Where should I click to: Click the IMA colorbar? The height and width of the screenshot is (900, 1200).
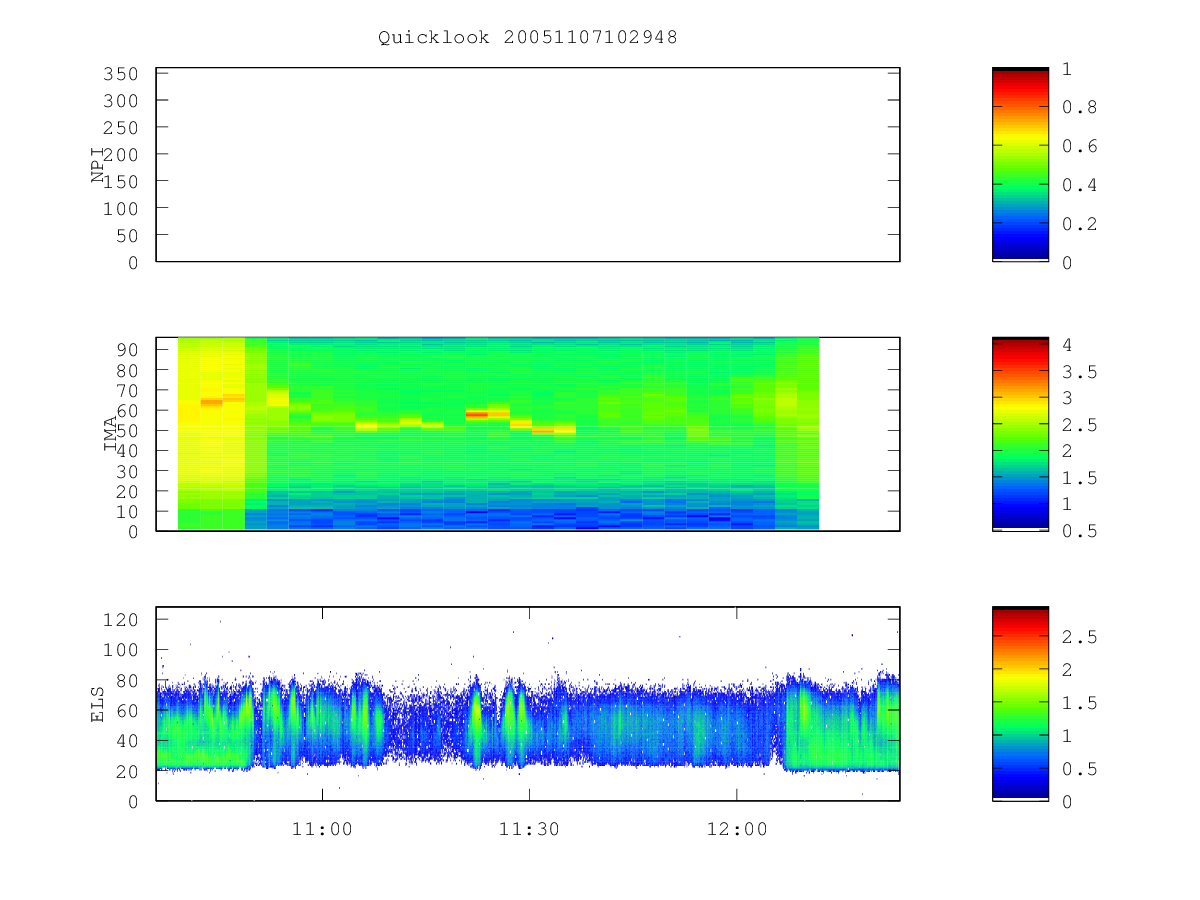point(1020,434)
